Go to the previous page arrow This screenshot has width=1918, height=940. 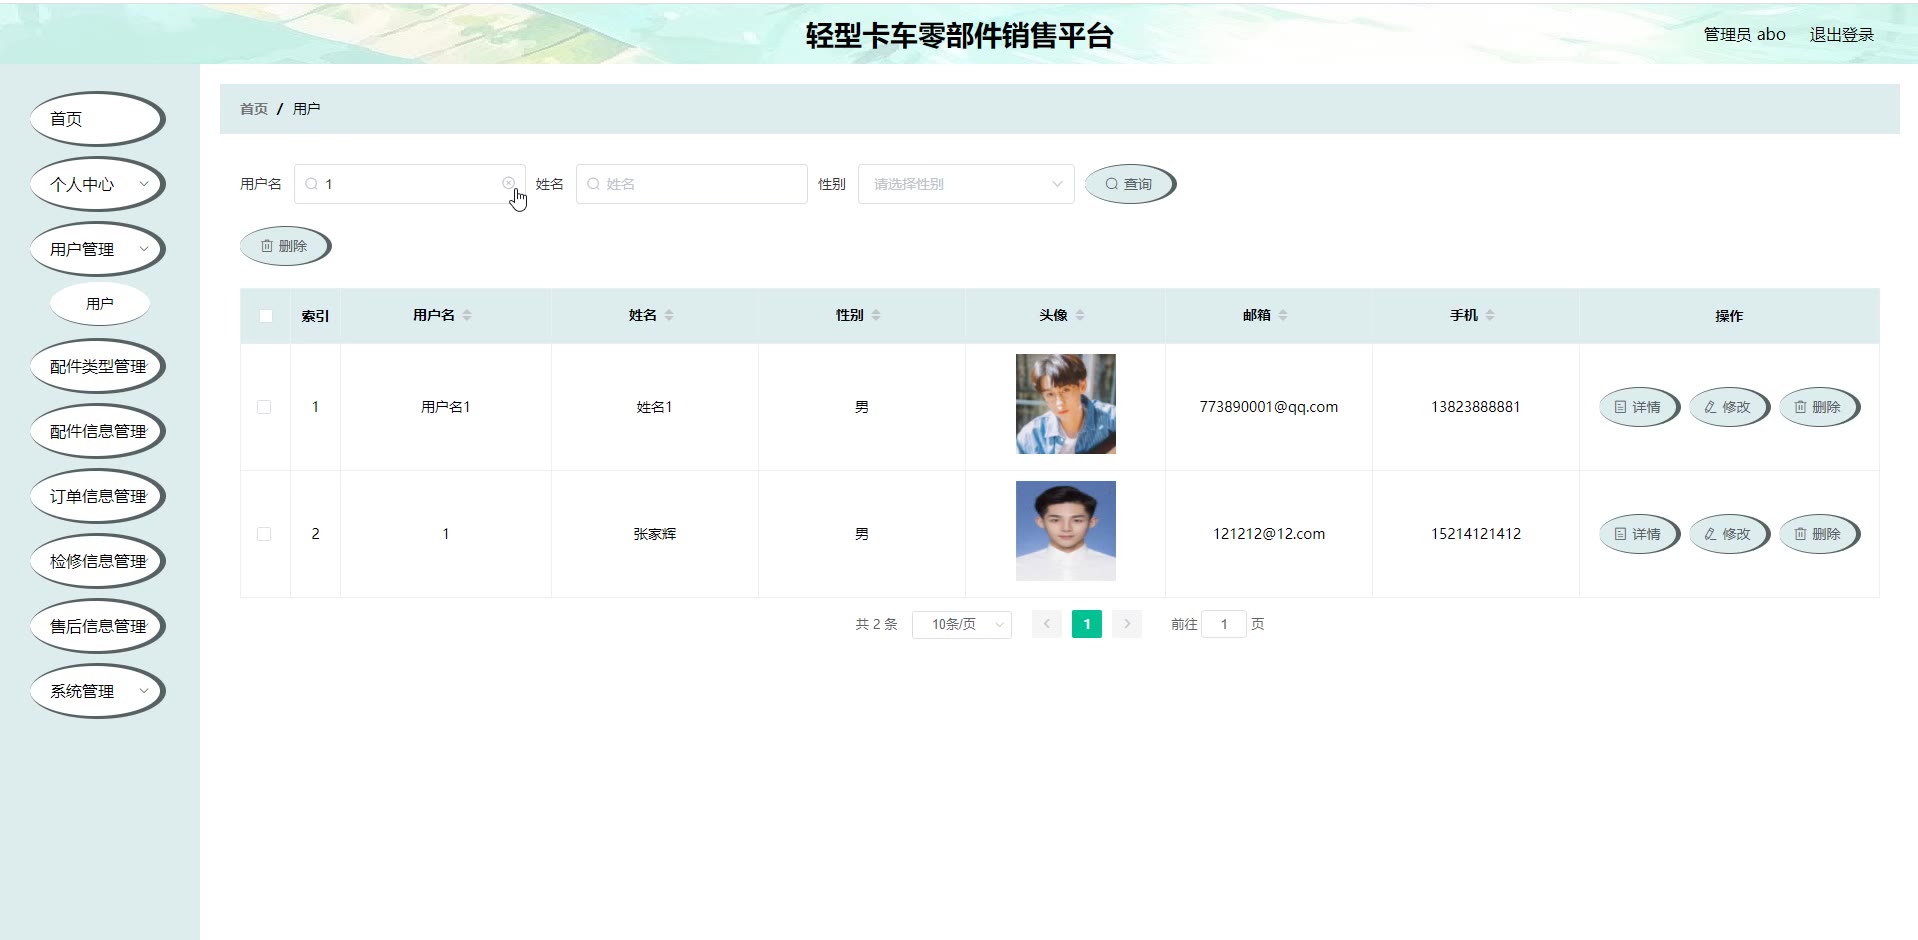[x=1047, y=624]
